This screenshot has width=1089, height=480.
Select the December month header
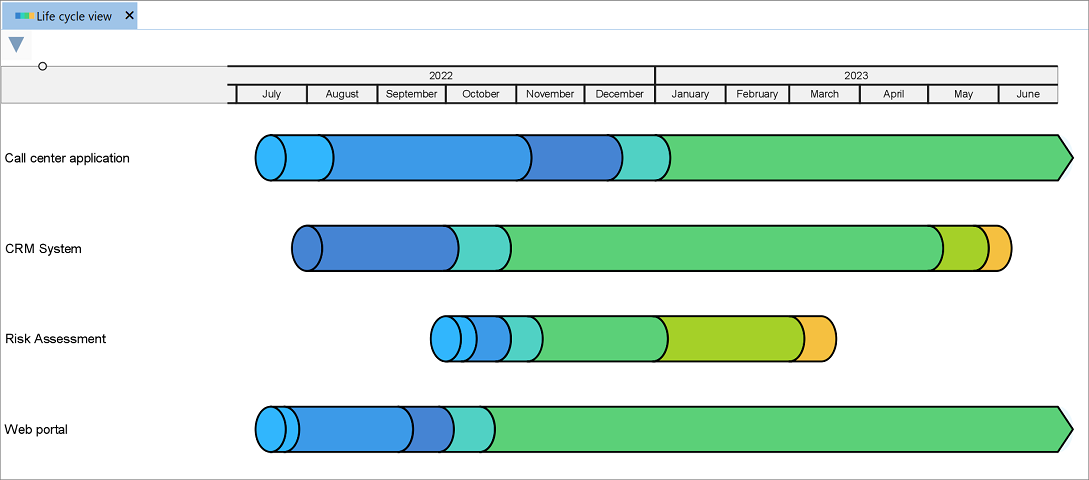[619, 94]
